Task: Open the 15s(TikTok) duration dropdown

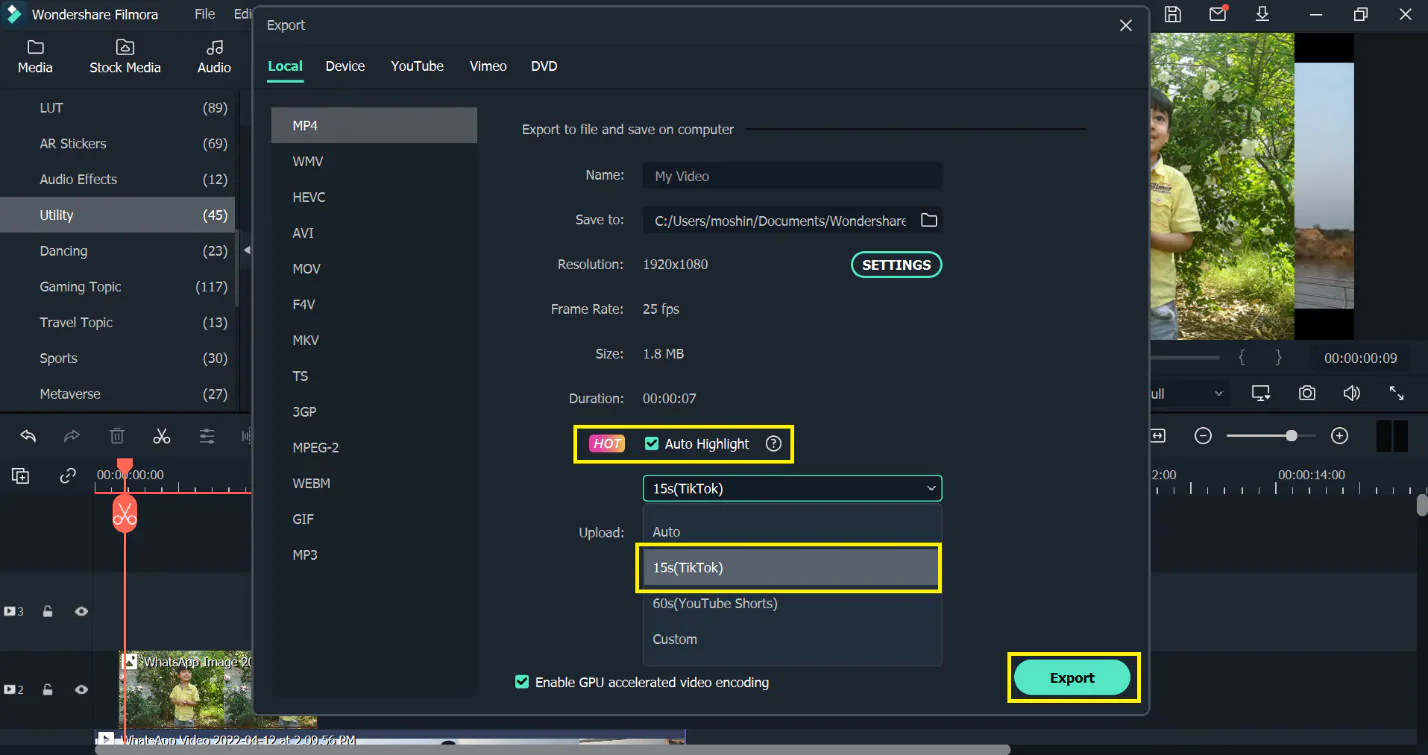Action: [792, 488]
